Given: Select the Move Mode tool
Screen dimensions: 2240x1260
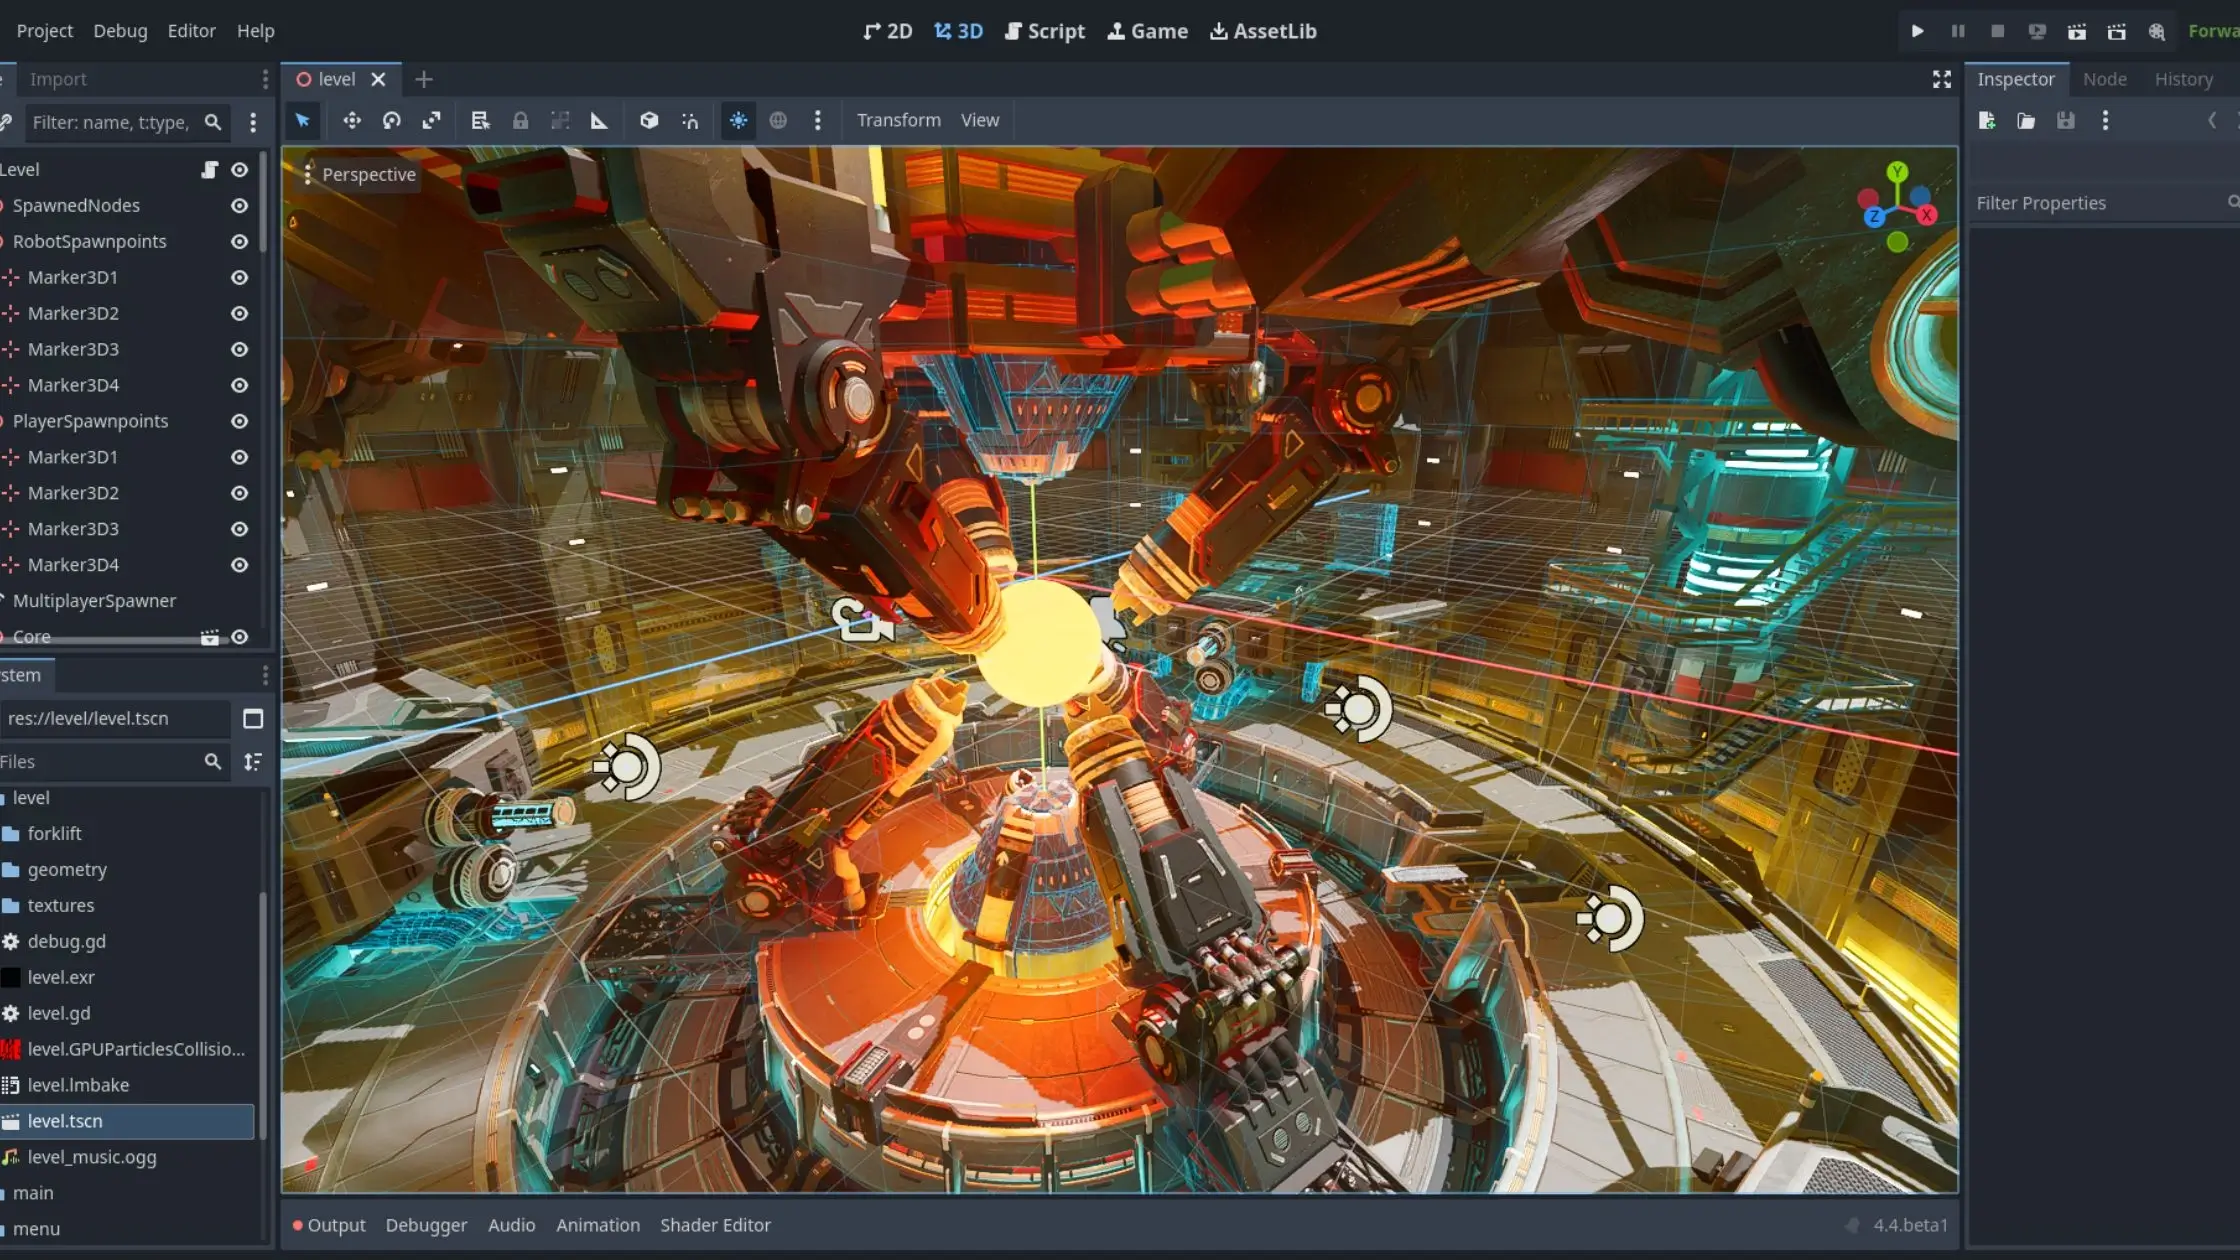Looking at the screenshot, I should tap(352, 121).
